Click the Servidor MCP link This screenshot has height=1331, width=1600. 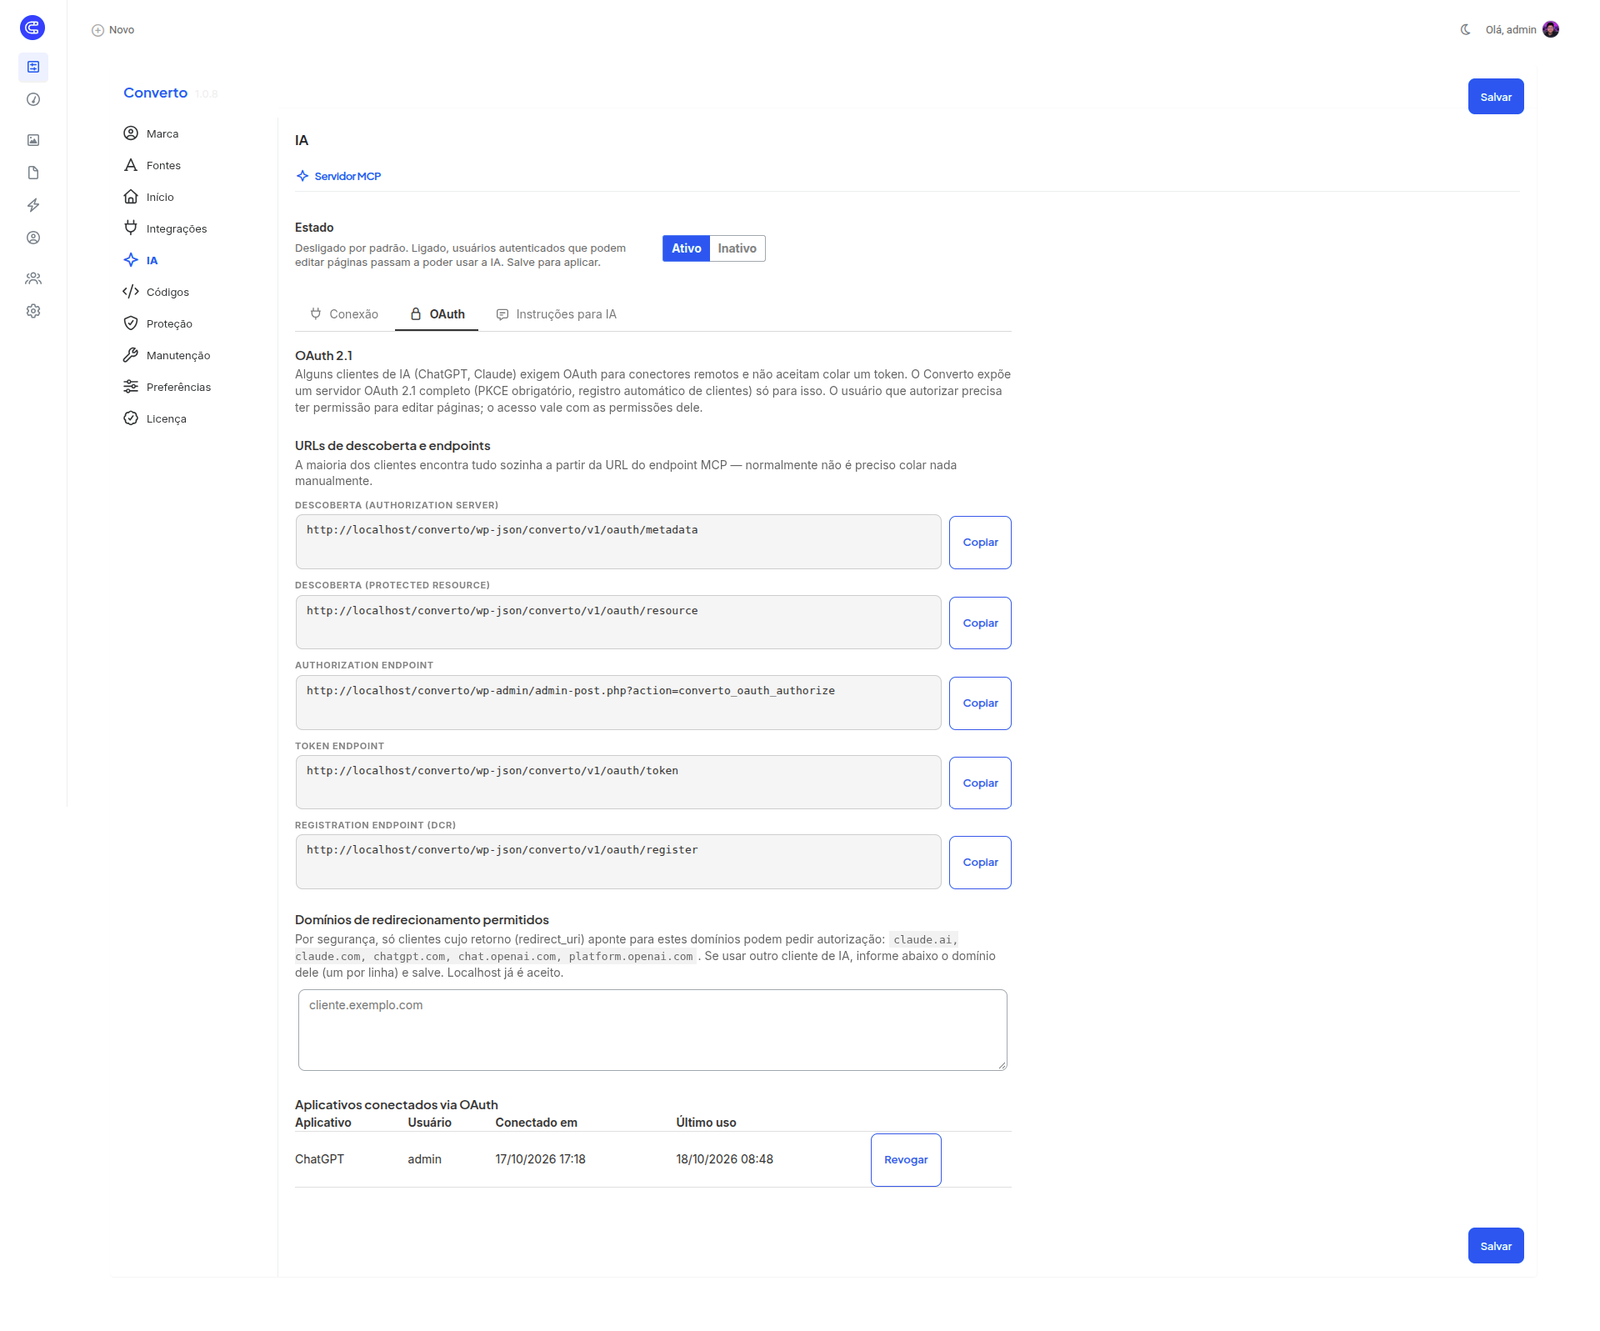(339, 177)
